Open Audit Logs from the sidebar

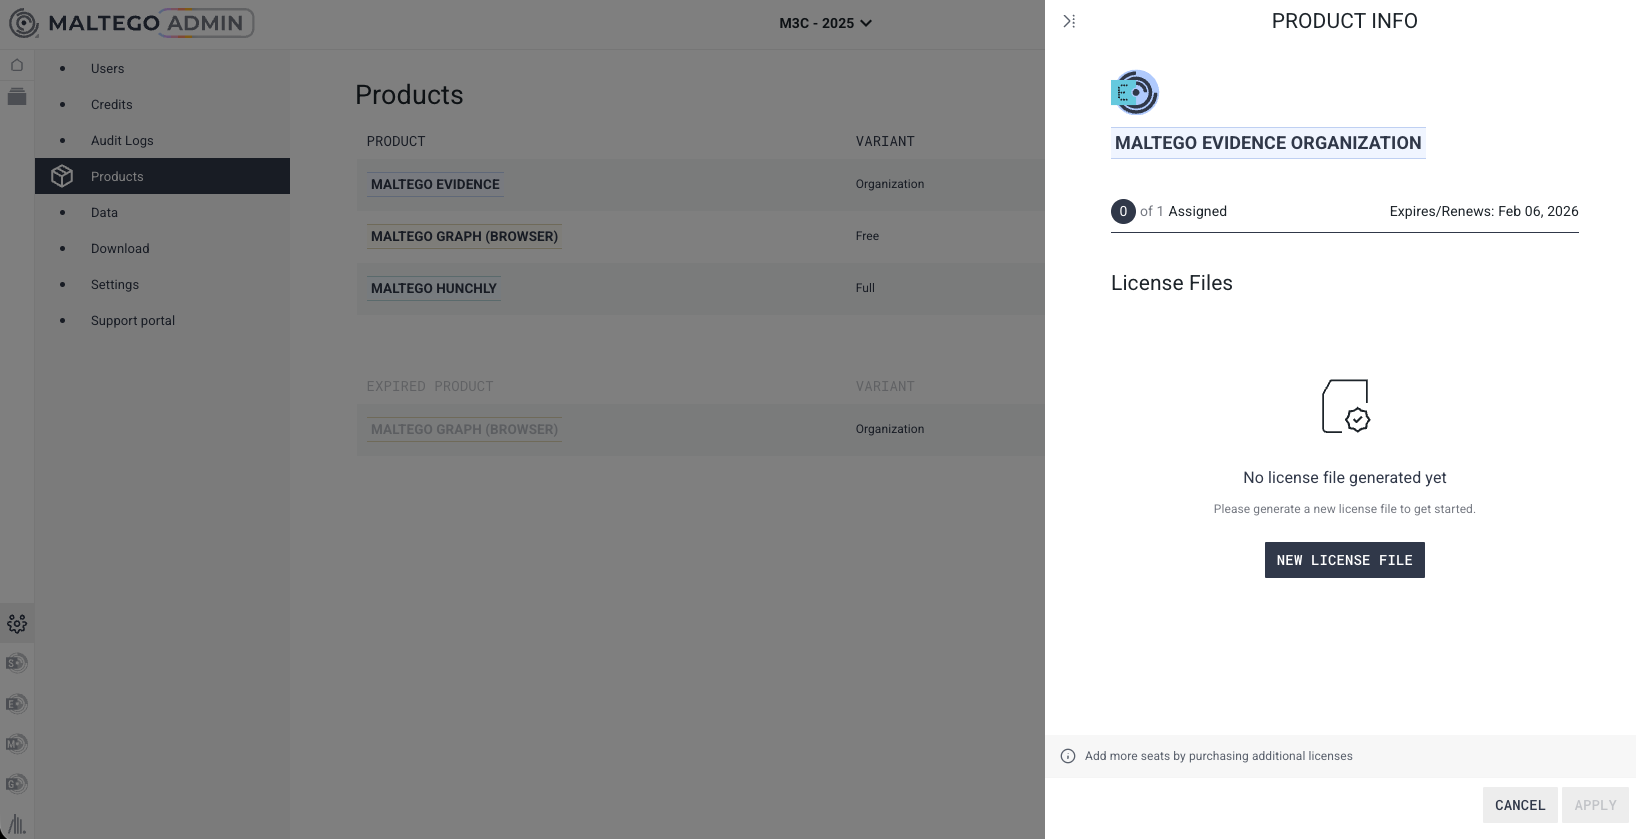[122, 141]
